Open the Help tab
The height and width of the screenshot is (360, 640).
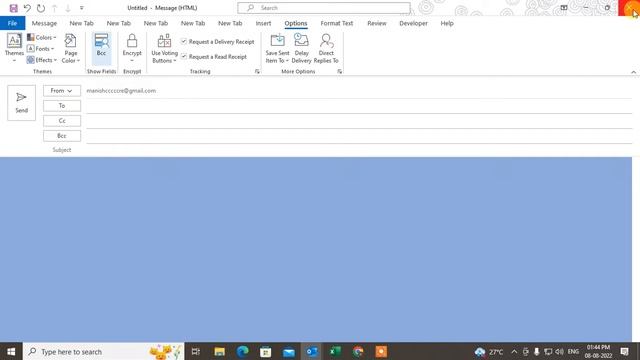[x=447, y=23]
